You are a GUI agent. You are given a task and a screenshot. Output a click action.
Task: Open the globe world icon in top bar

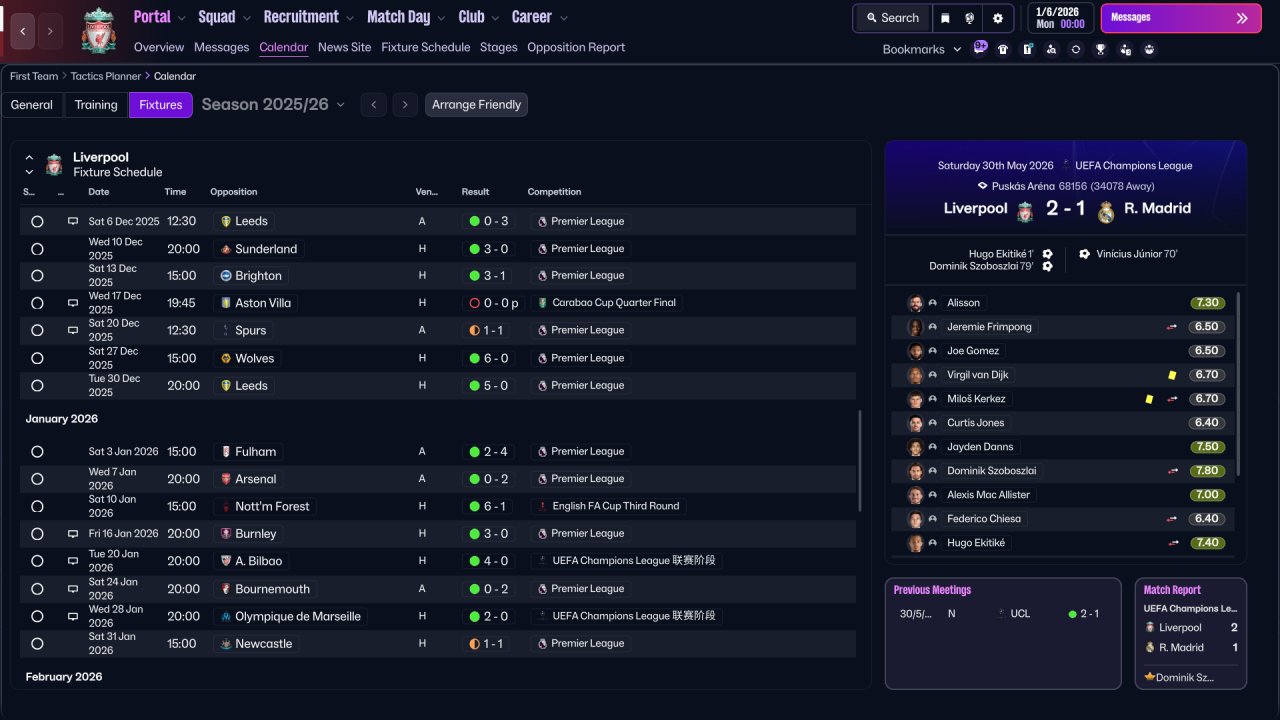[x=970, y=18]
